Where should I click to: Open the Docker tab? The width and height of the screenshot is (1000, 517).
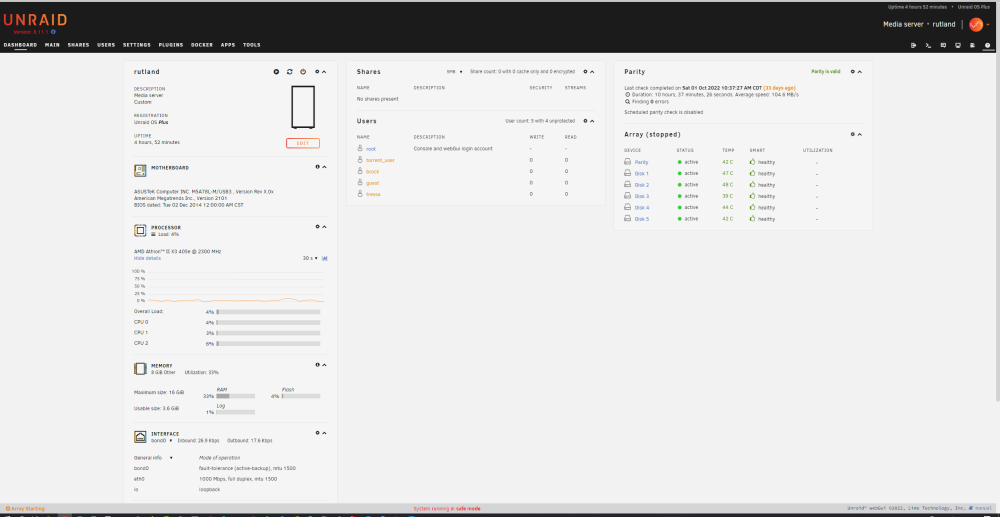pos(202,45)
